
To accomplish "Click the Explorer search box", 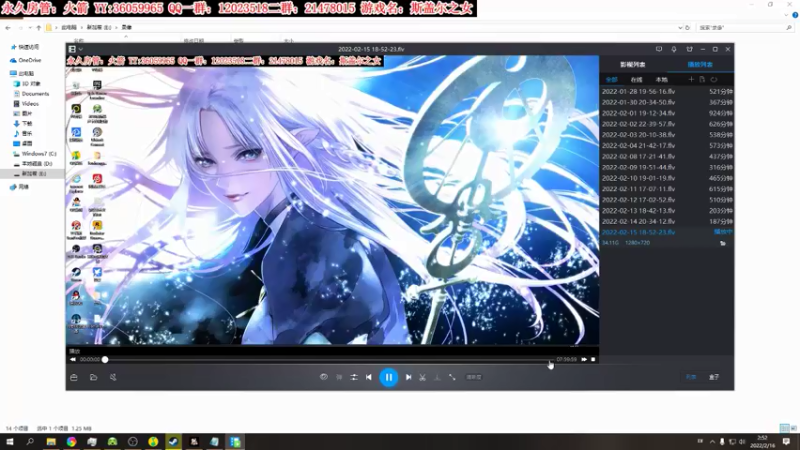I will [x=745, y=28].
